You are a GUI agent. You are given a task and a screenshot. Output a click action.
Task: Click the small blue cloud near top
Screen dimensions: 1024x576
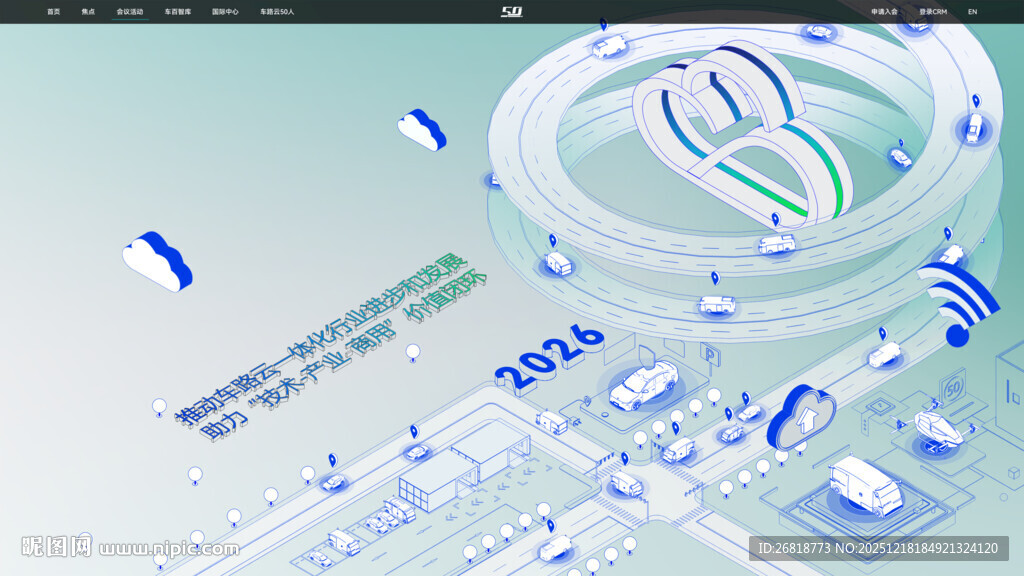tap(421, 129)
